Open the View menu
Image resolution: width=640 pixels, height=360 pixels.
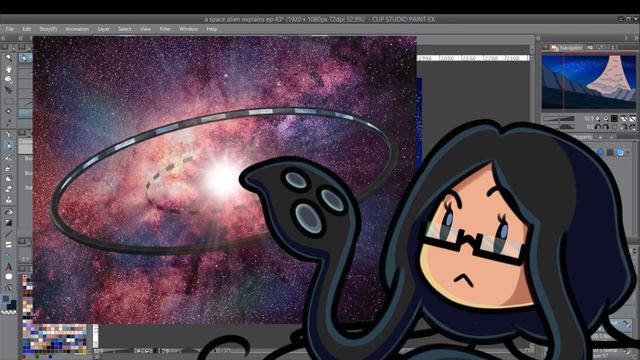[145, 29]
